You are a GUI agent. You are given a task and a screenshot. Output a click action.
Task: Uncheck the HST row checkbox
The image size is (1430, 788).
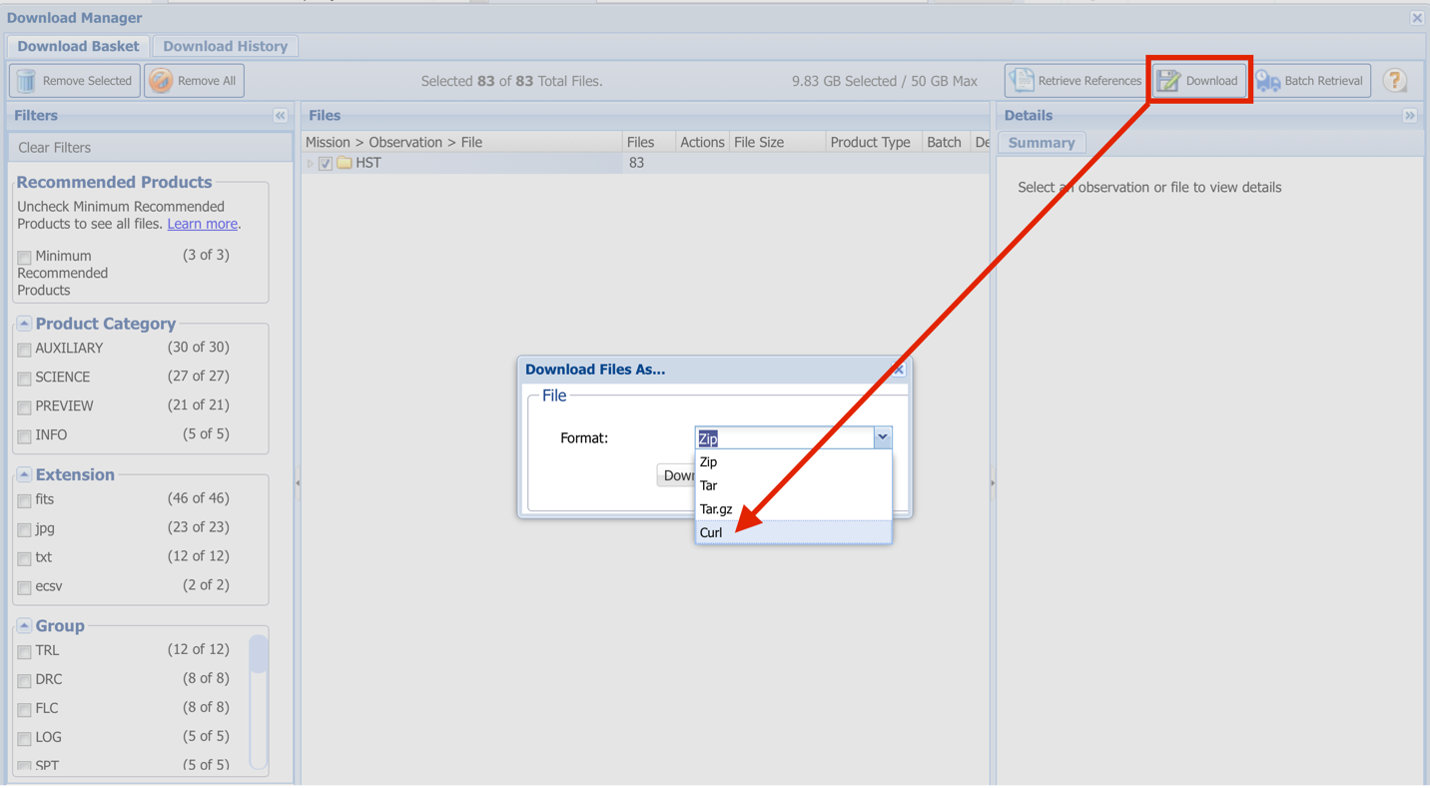tap(325, 164)
